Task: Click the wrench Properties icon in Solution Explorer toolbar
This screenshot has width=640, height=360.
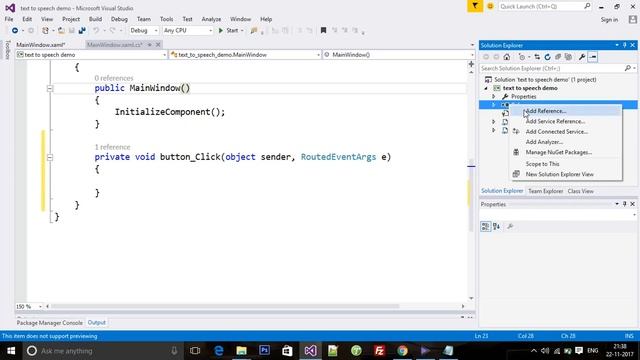Action: click(582, 57)
